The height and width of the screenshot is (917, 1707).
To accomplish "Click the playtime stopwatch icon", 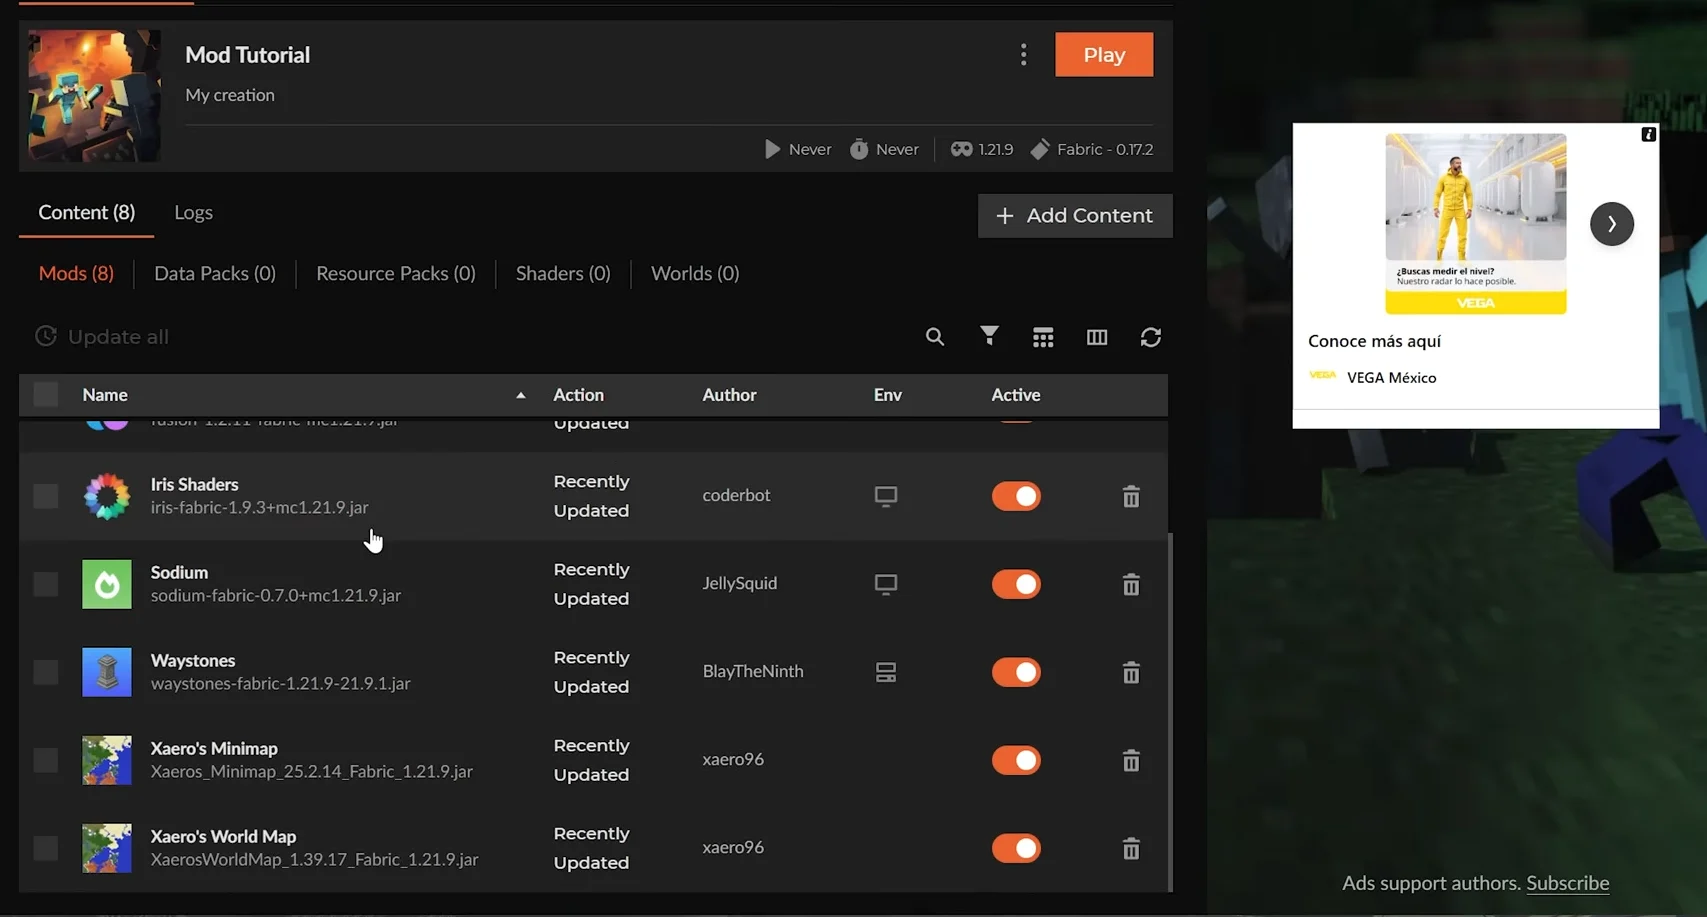I will point(859,149).
